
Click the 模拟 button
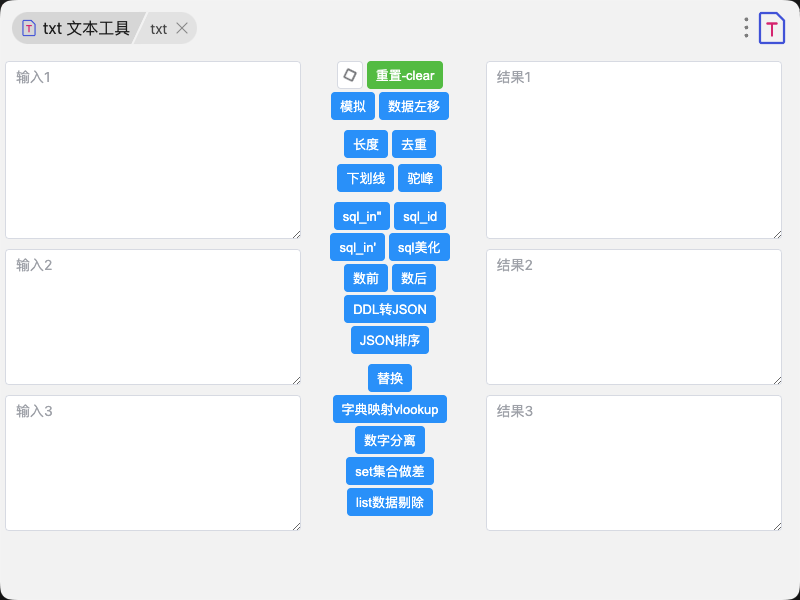pyautogui.click(x=353, y=106)
